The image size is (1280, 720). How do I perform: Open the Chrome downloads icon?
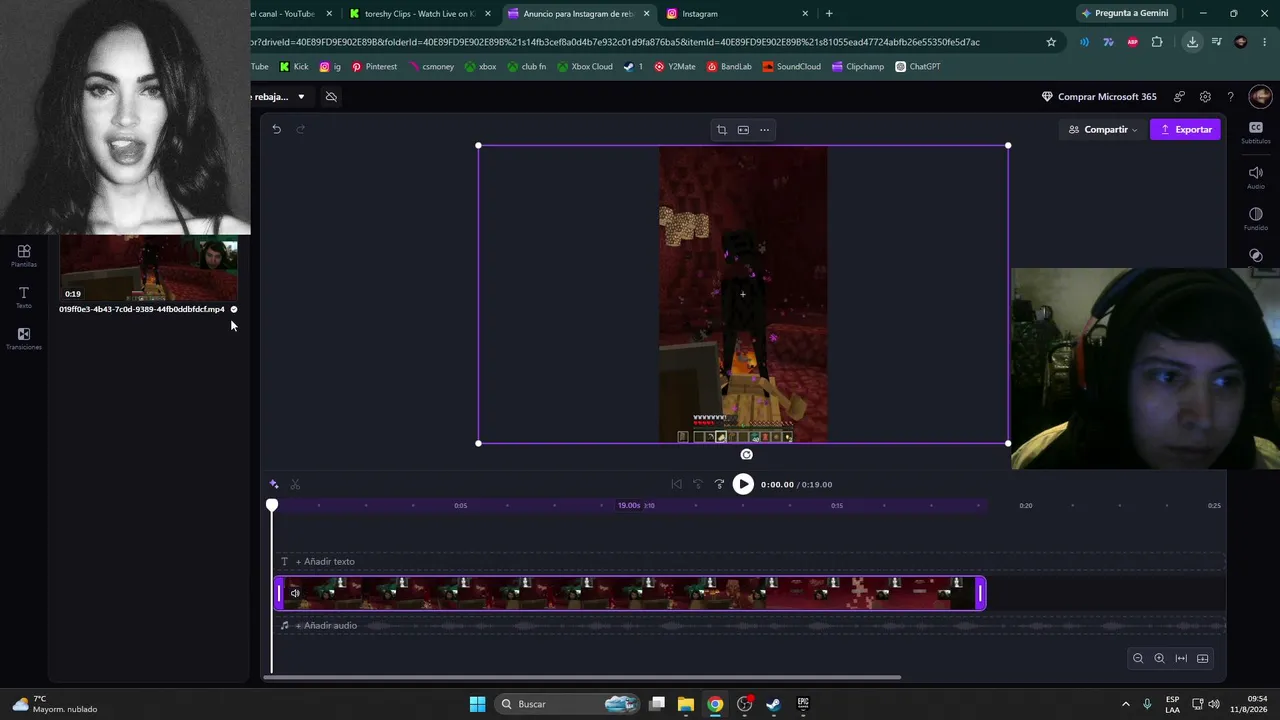point(1192,42)
